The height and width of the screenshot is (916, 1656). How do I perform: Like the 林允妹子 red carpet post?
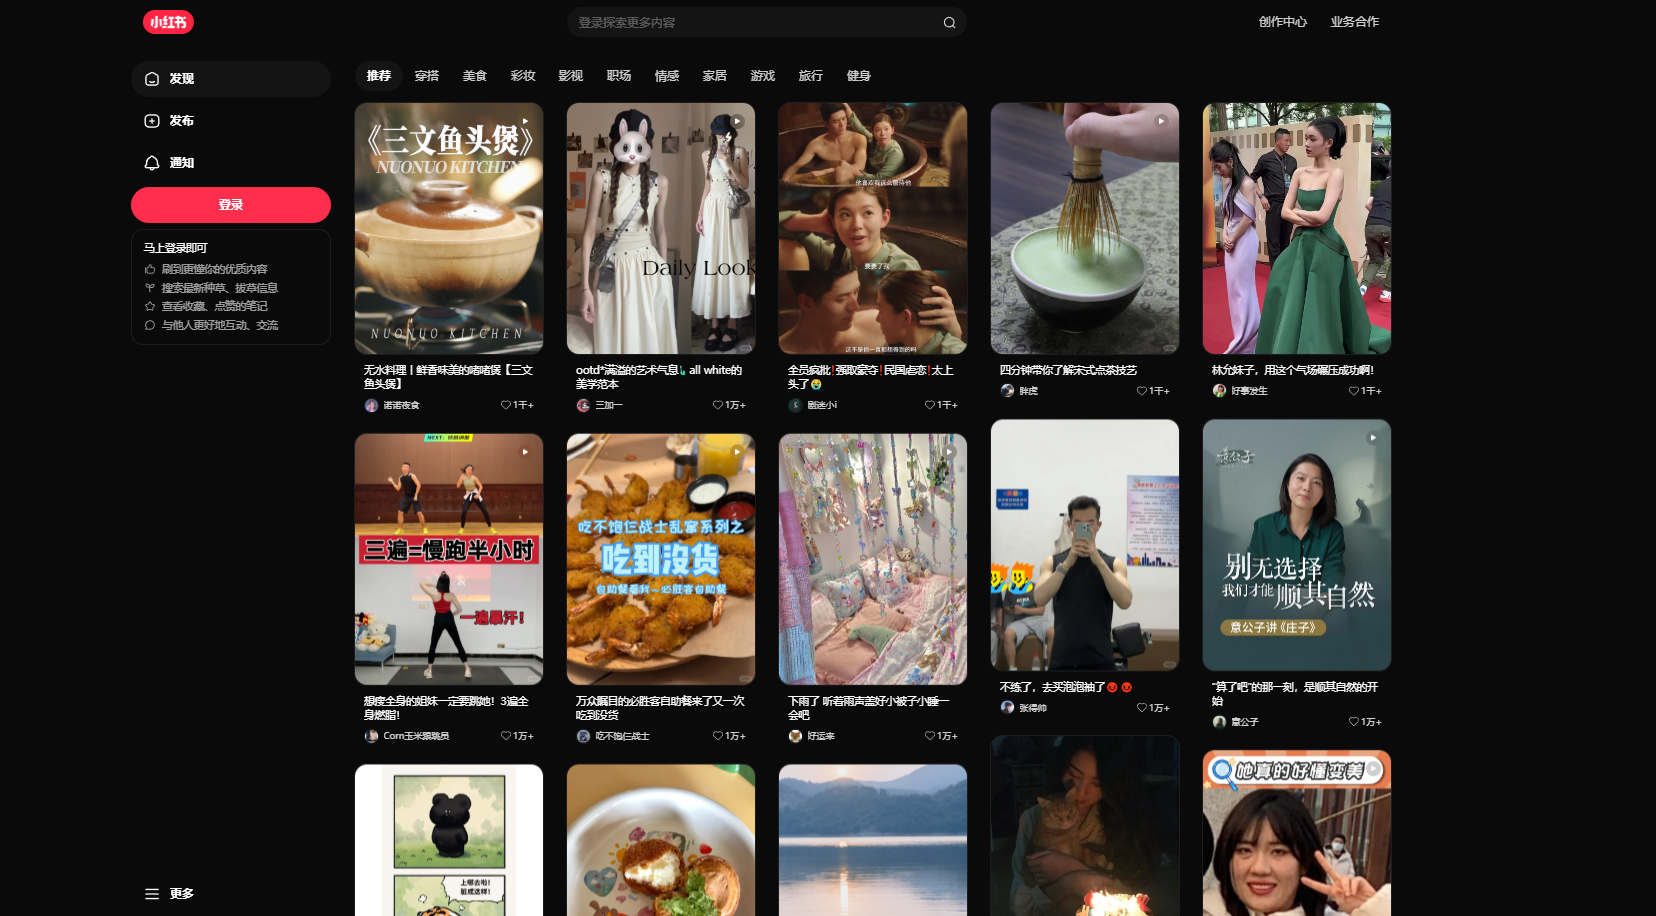click(1354, 391)
